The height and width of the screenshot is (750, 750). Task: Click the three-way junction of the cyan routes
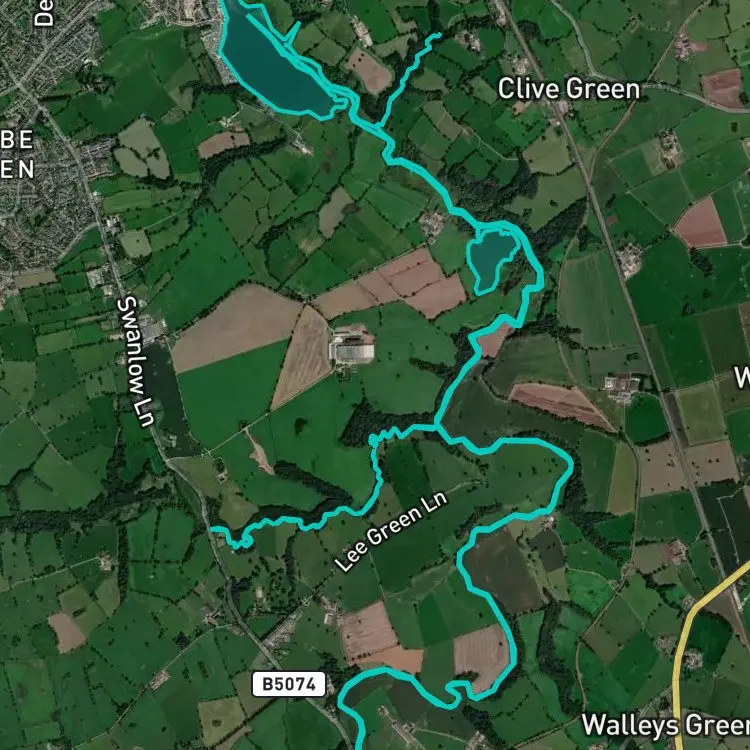(436, 426)
